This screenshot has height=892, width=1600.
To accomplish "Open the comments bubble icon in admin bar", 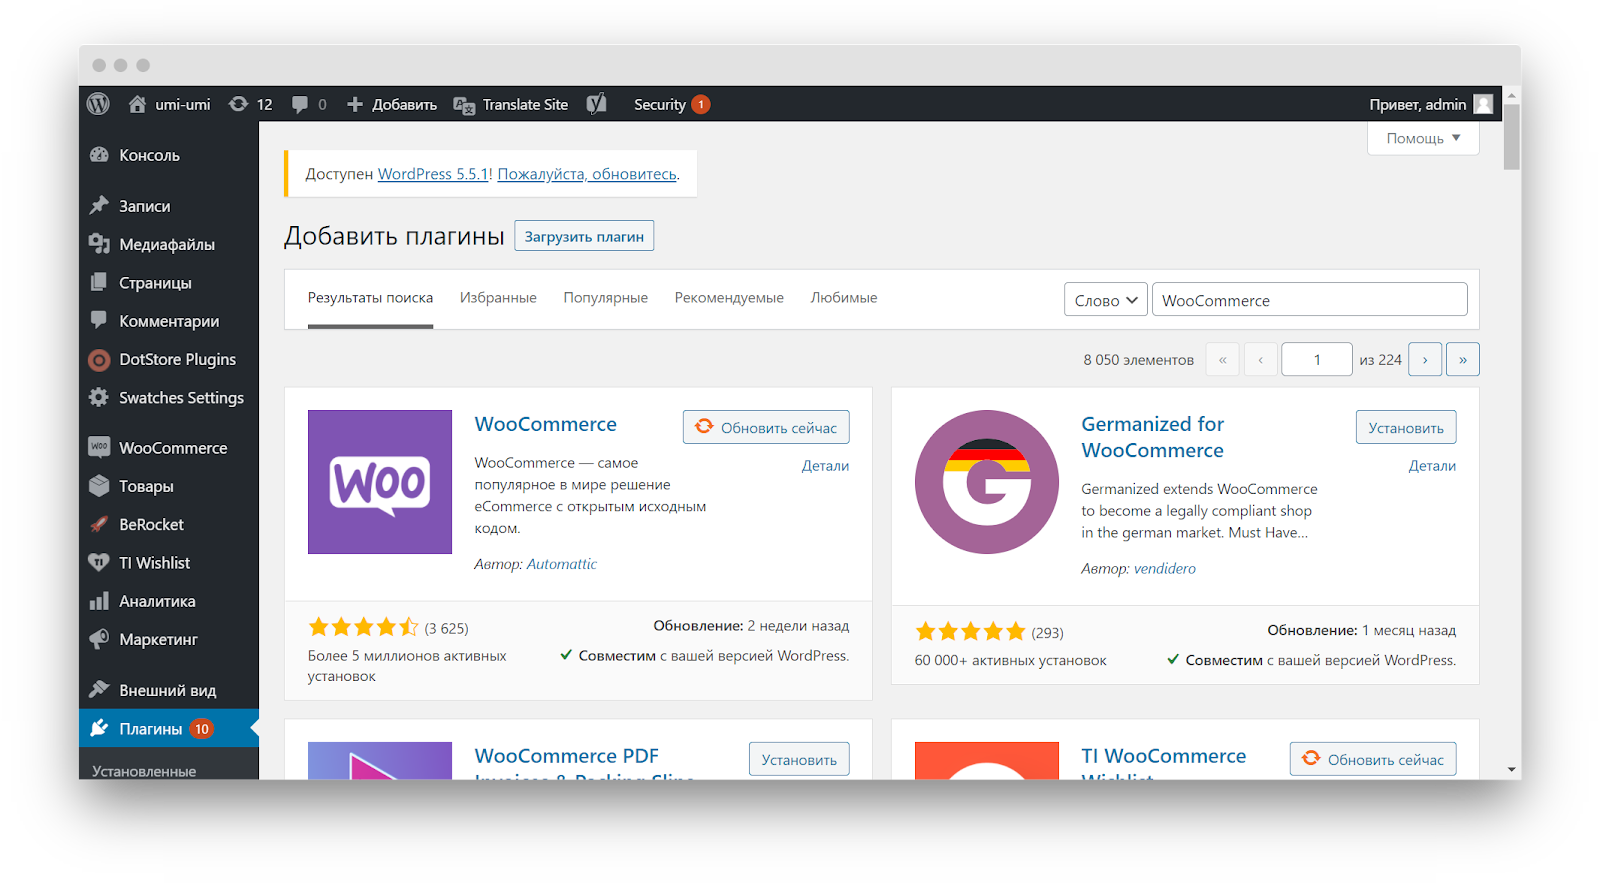I will 300,104.
